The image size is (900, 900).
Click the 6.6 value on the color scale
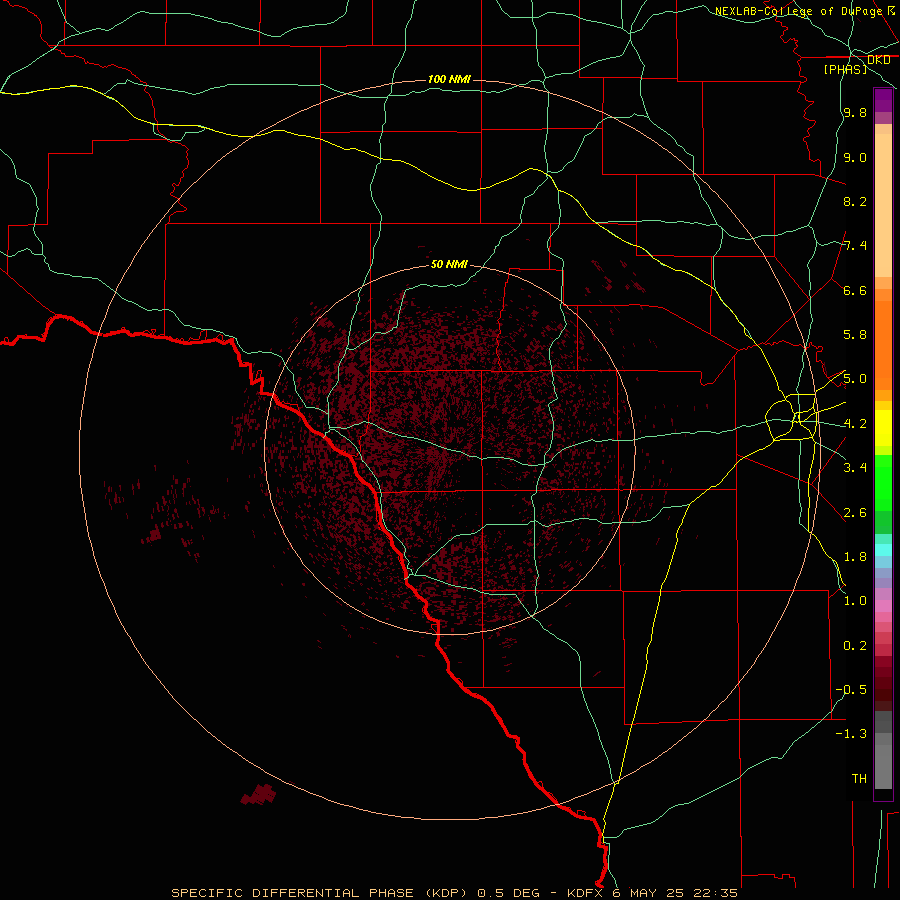[855, 290]
